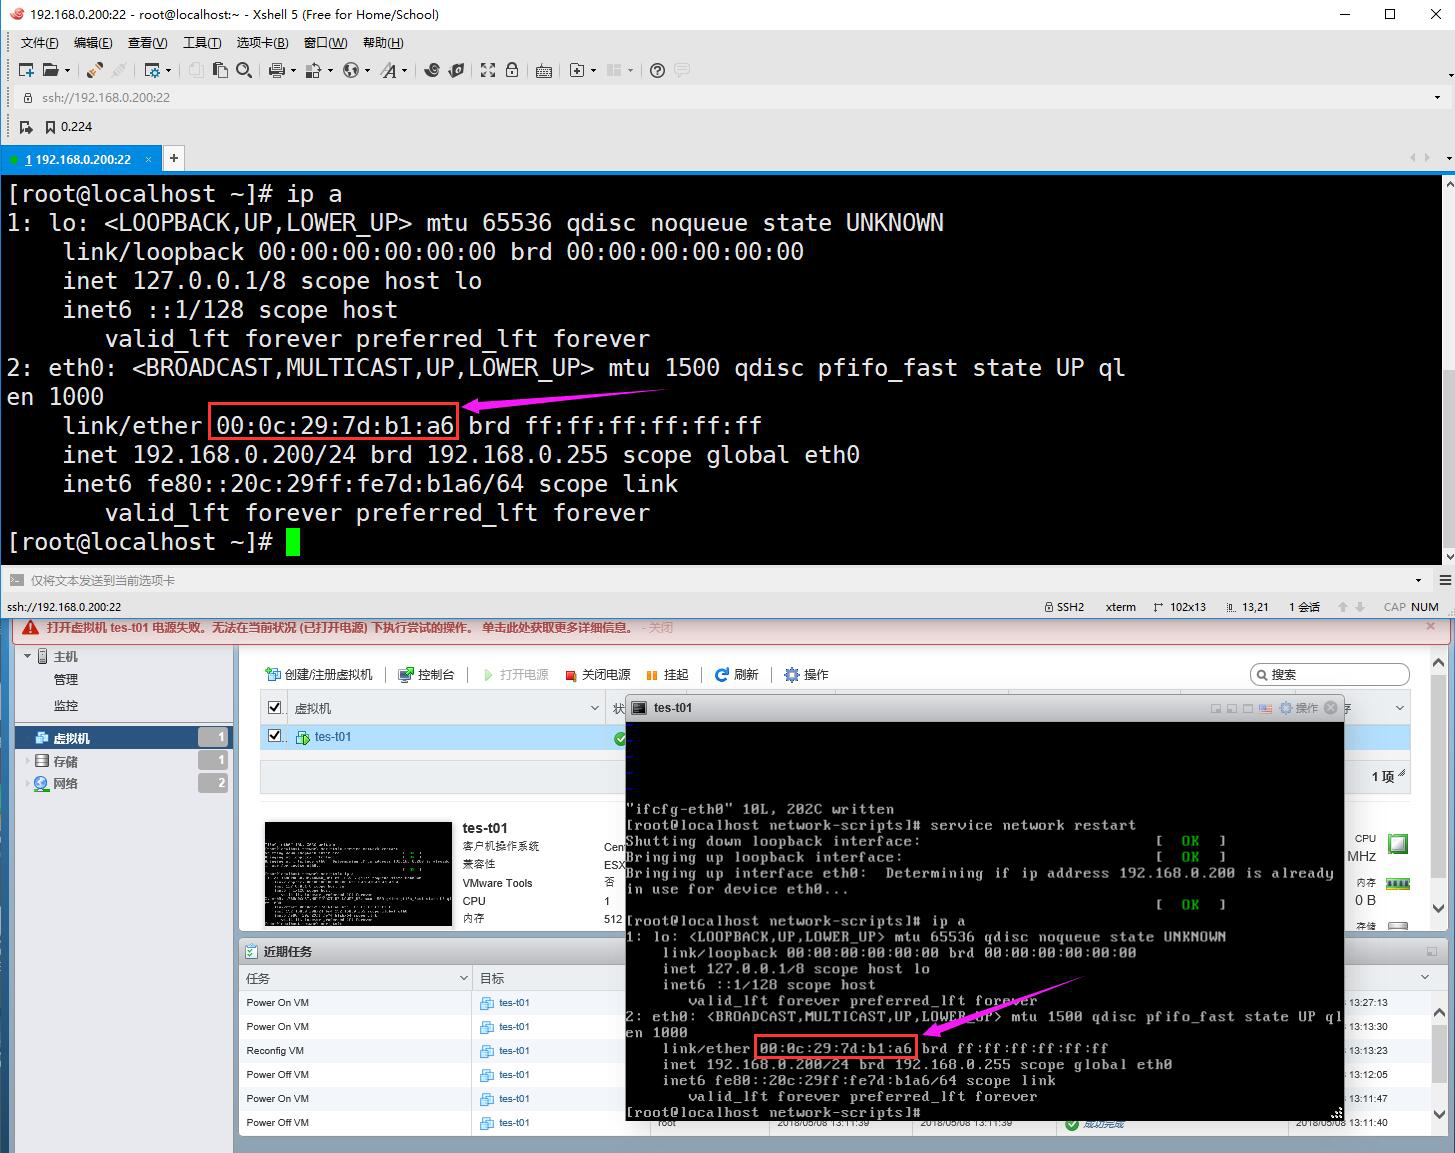Open the 编辑(E) menu
The image size is (1455, 1153).
coord(93,42)
